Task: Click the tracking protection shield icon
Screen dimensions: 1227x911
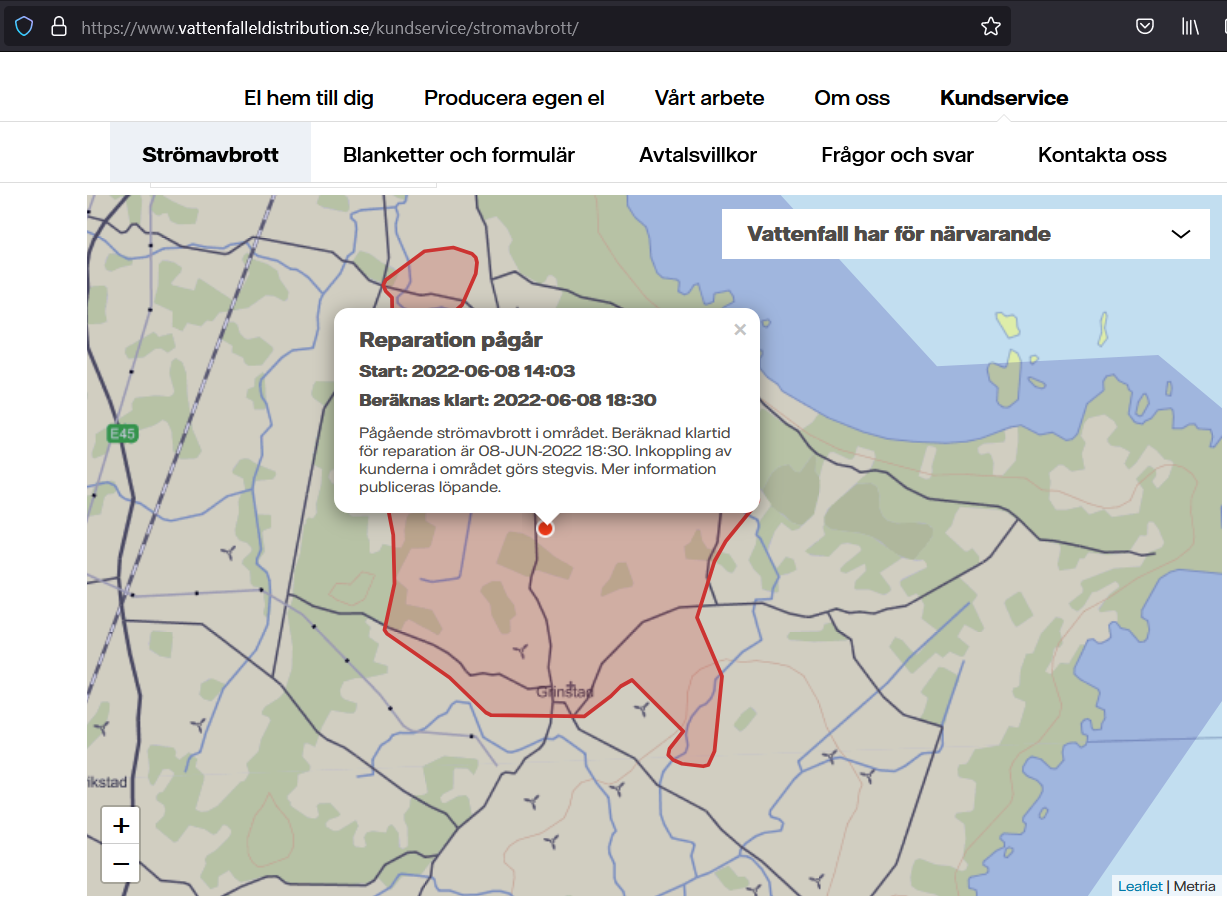Action: pyautogui.click(x=24, y=26)
